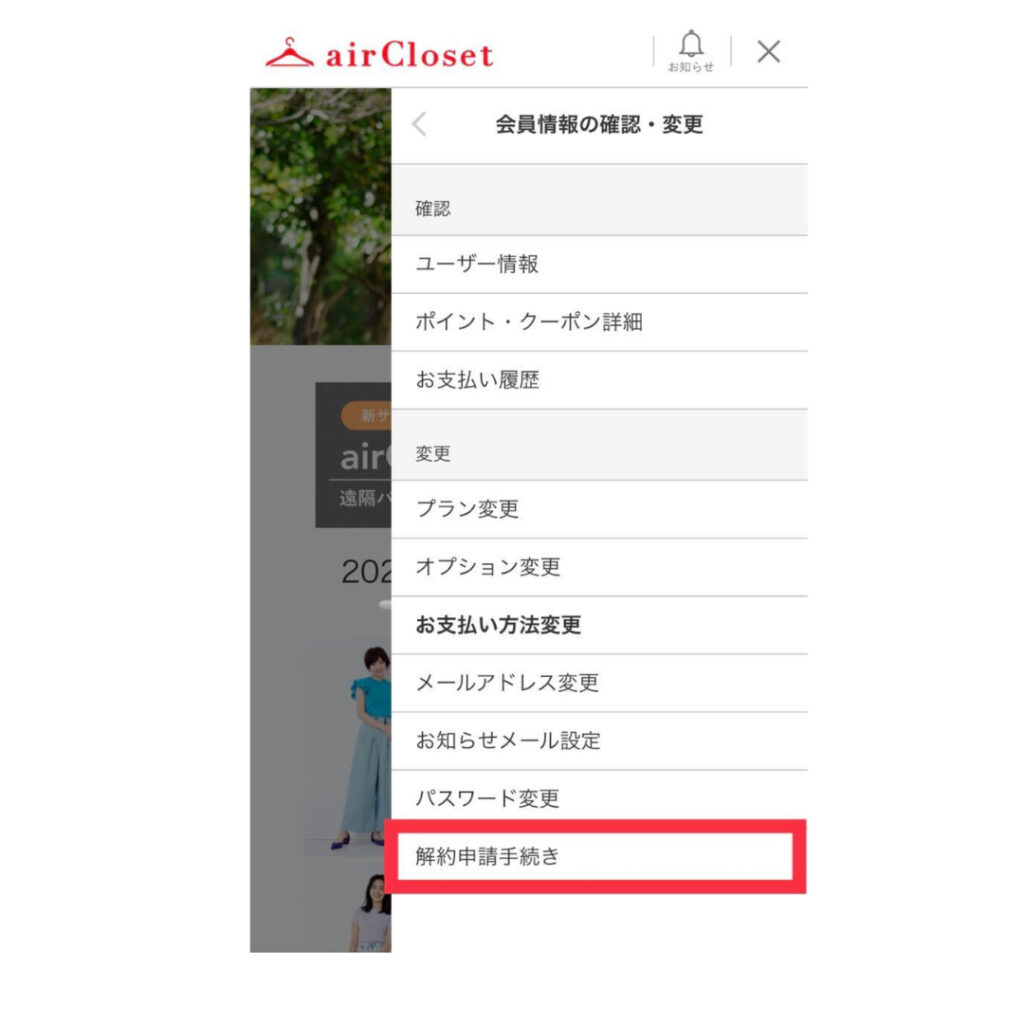View お支払い履歴
This screenshot has height=1024, width=1024.
599,380
